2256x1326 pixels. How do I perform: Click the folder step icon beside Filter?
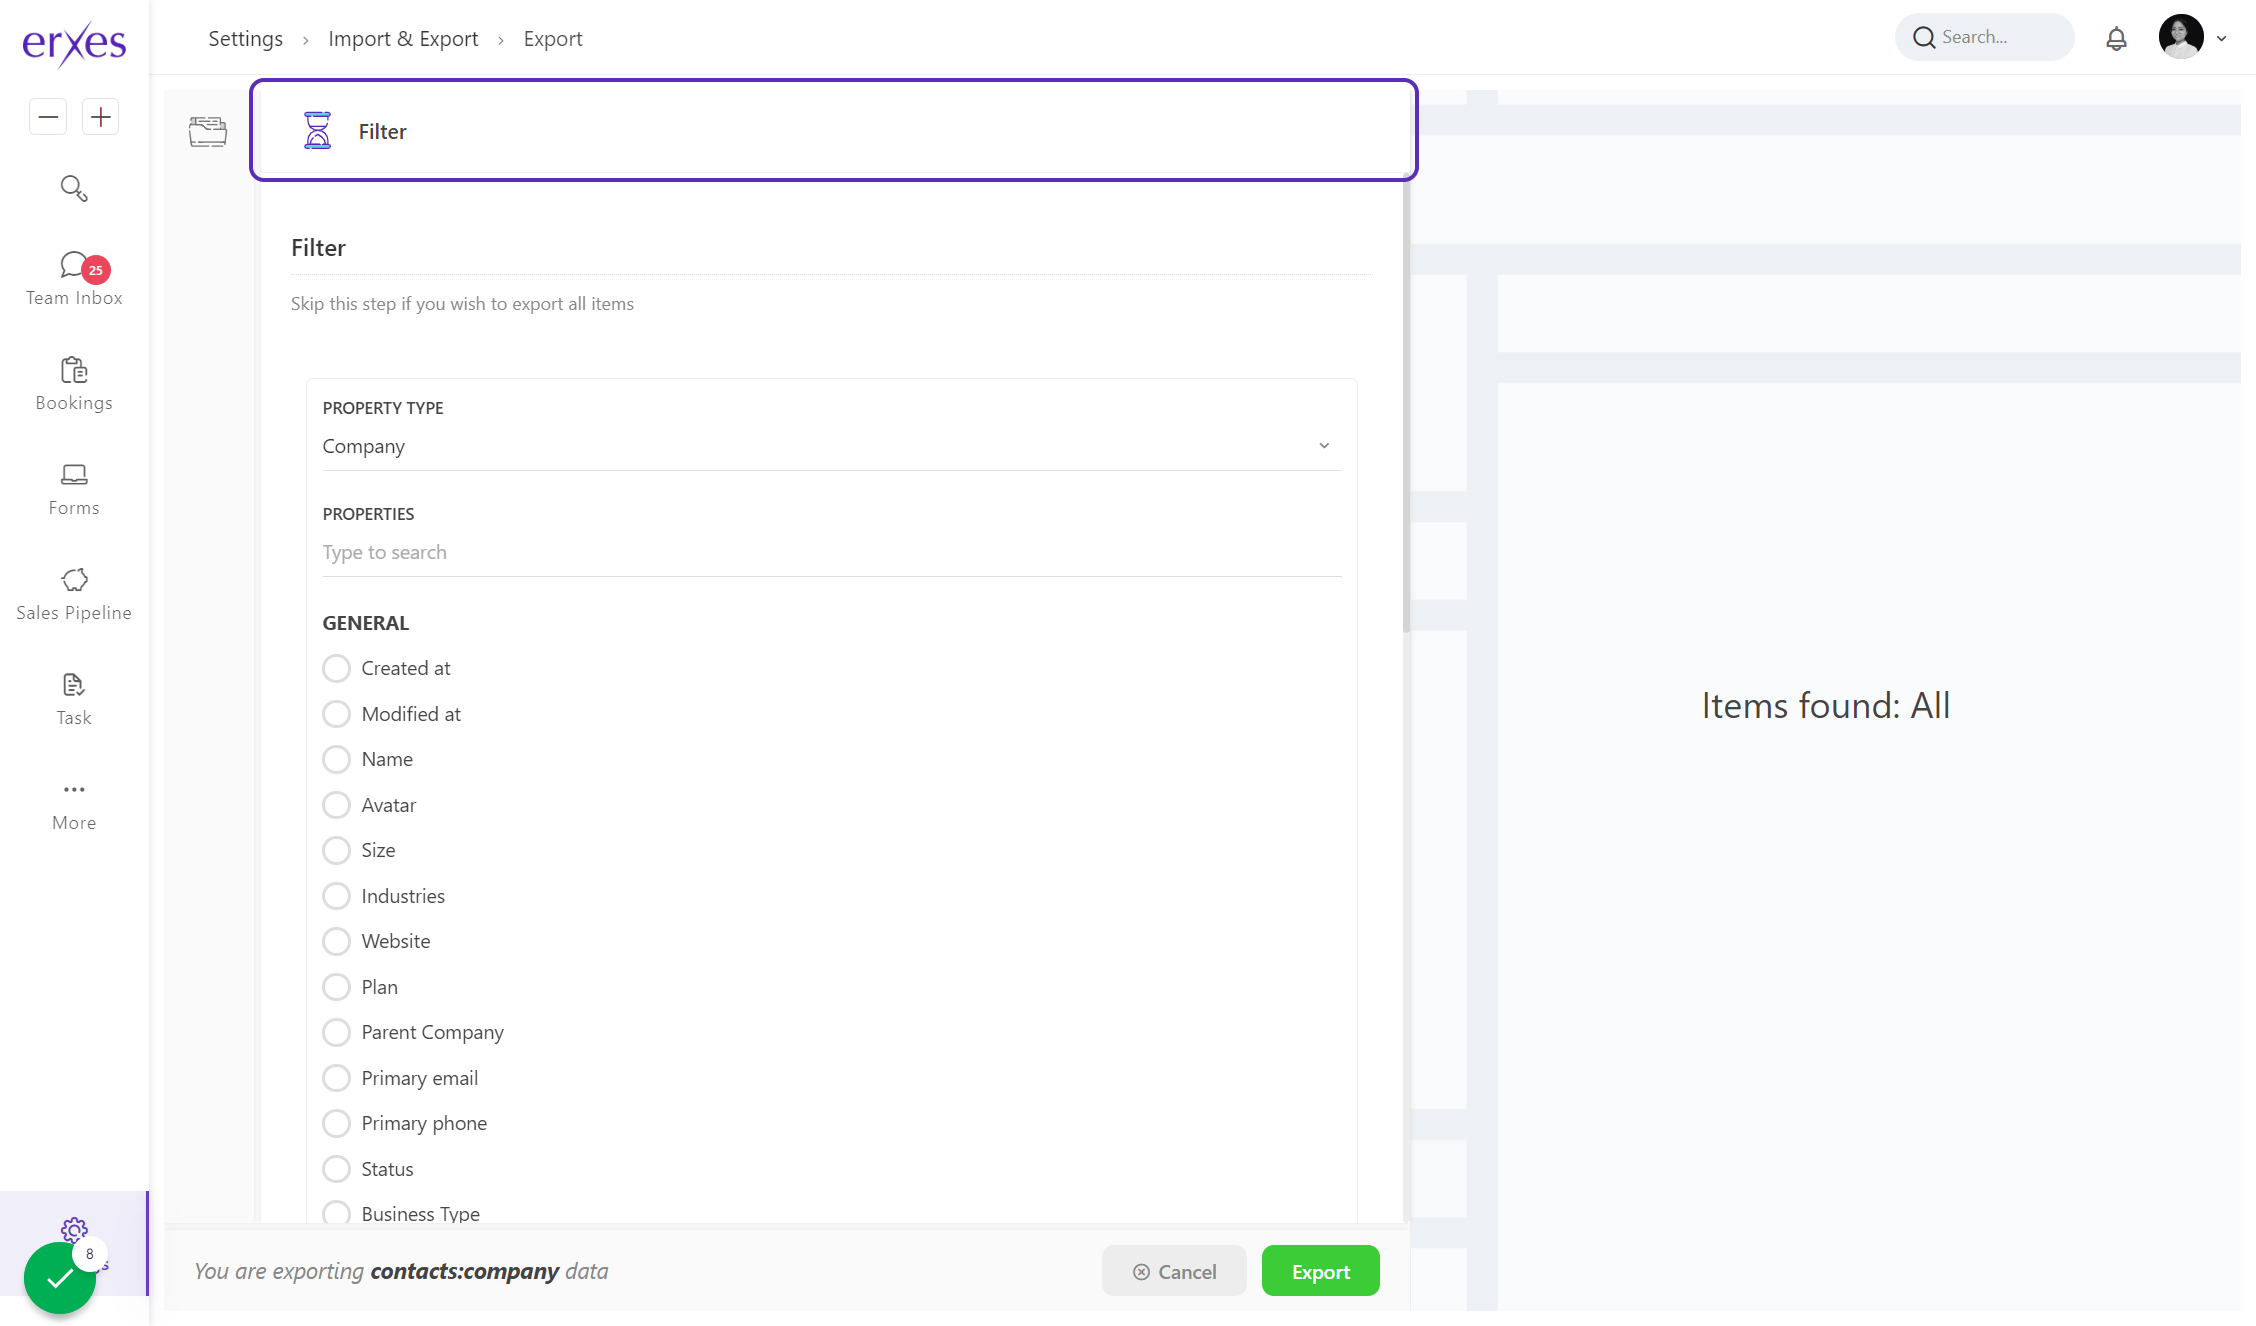208,131
